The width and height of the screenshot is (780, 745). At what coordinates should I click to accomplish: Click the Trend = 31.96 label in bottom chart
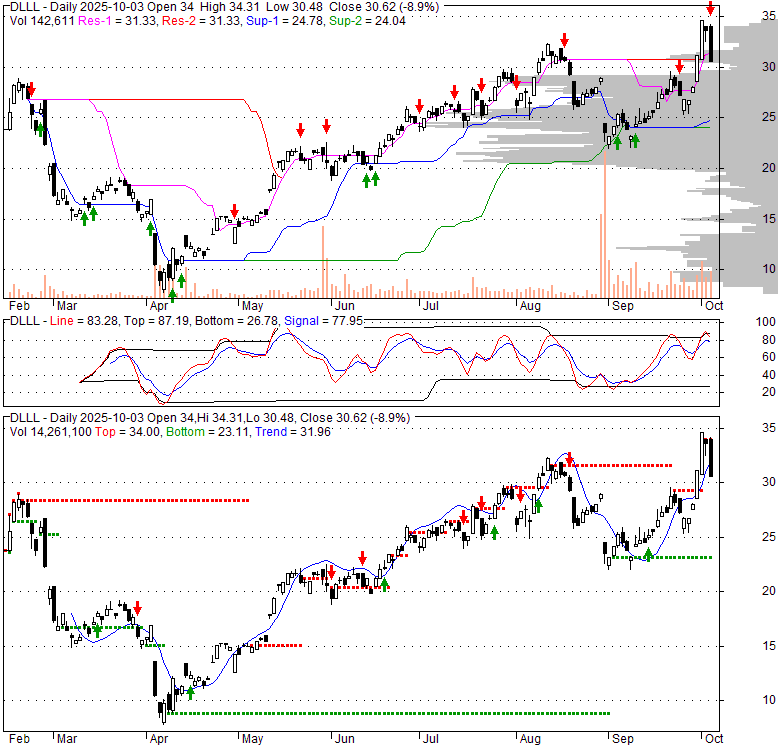293,432
